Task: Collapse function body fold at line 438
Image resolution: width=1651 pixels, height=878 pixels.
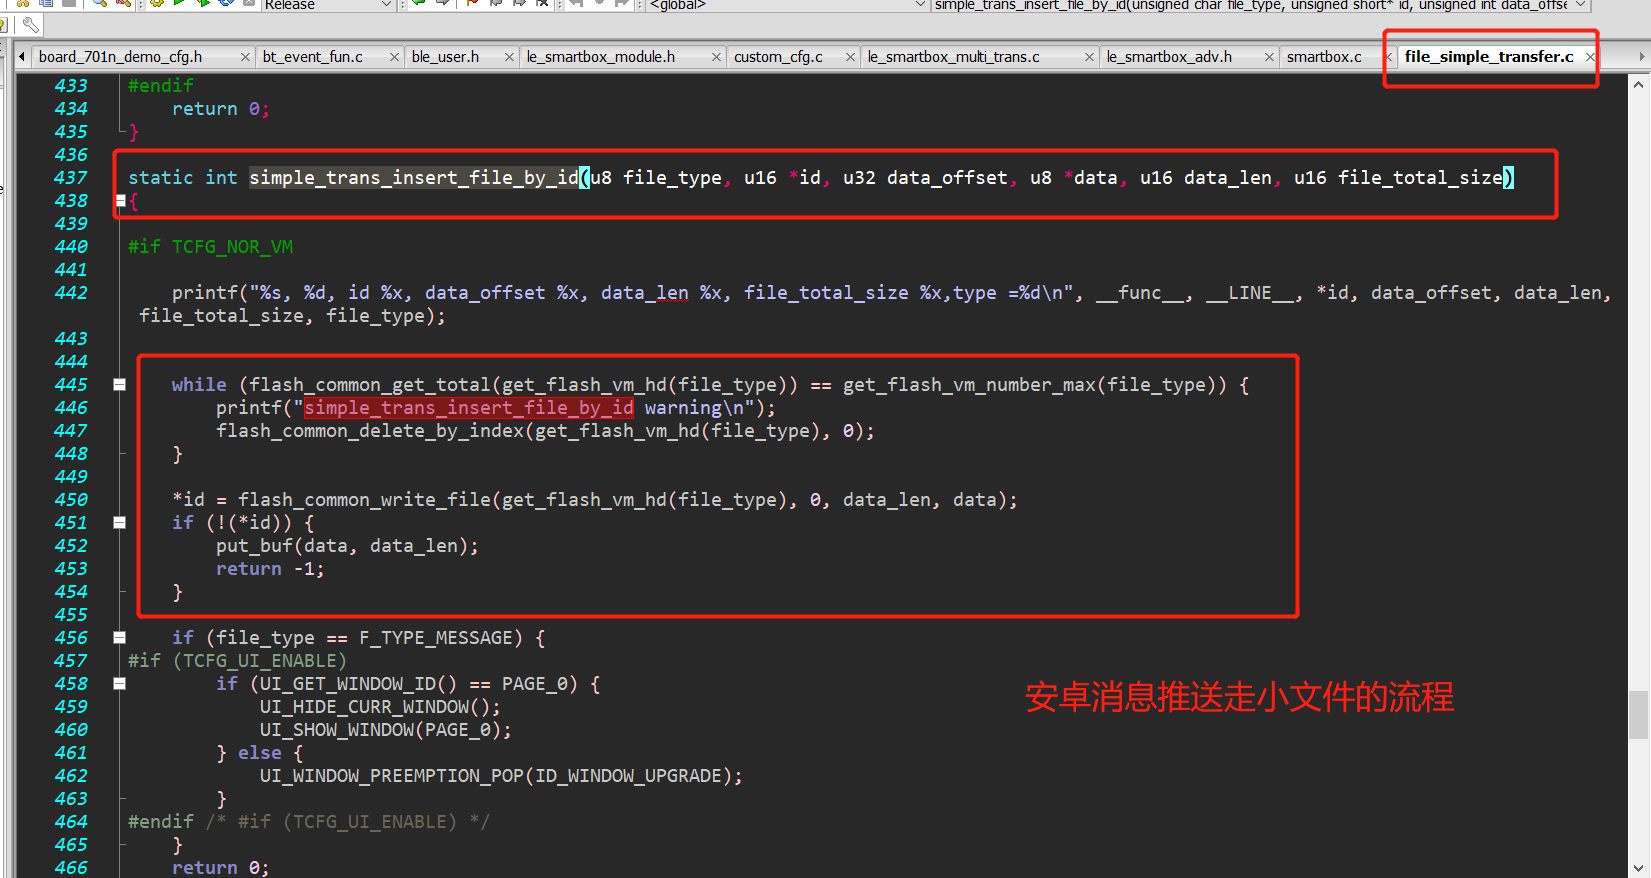Action: point(120,201)
